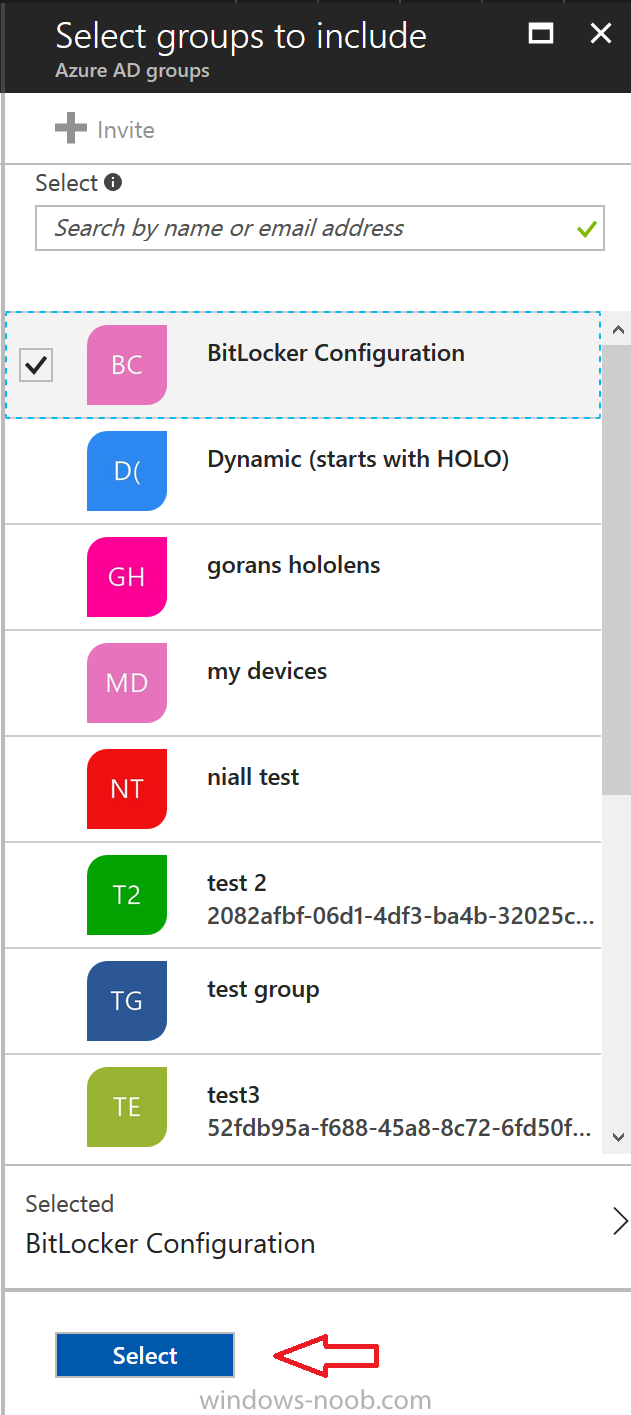Uncheck the BitLocker Configuration checkbox
Screen dimensions: 631x1415
point(36,366)
